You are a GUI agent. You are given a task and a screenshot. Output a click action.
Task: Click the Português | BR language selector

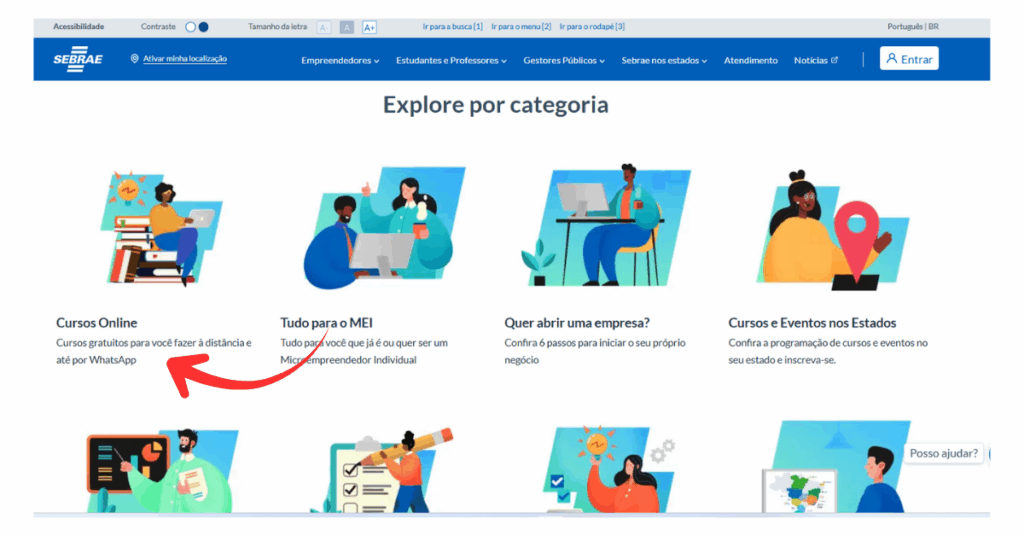point(913,27)
